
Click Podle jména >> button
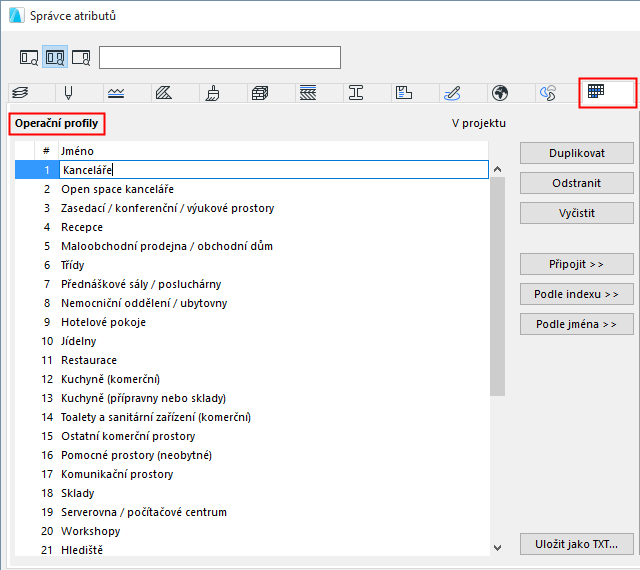coord(576,324)
